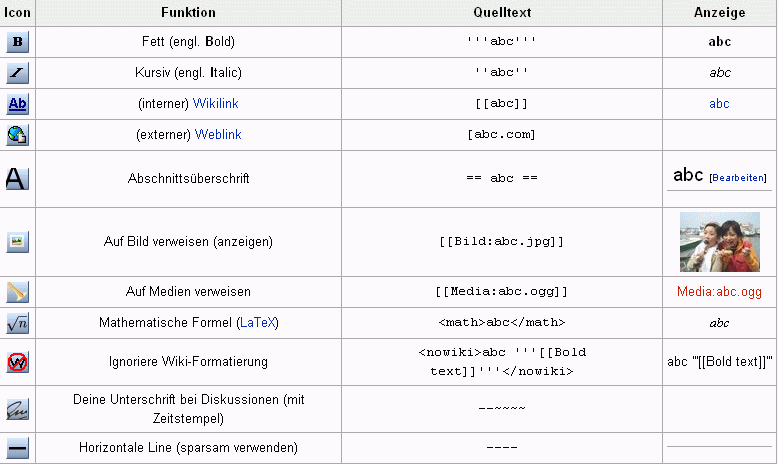Click the section heading 'A' icon
Viewport: 778px width, 464px height.
(x=18, y=178)
